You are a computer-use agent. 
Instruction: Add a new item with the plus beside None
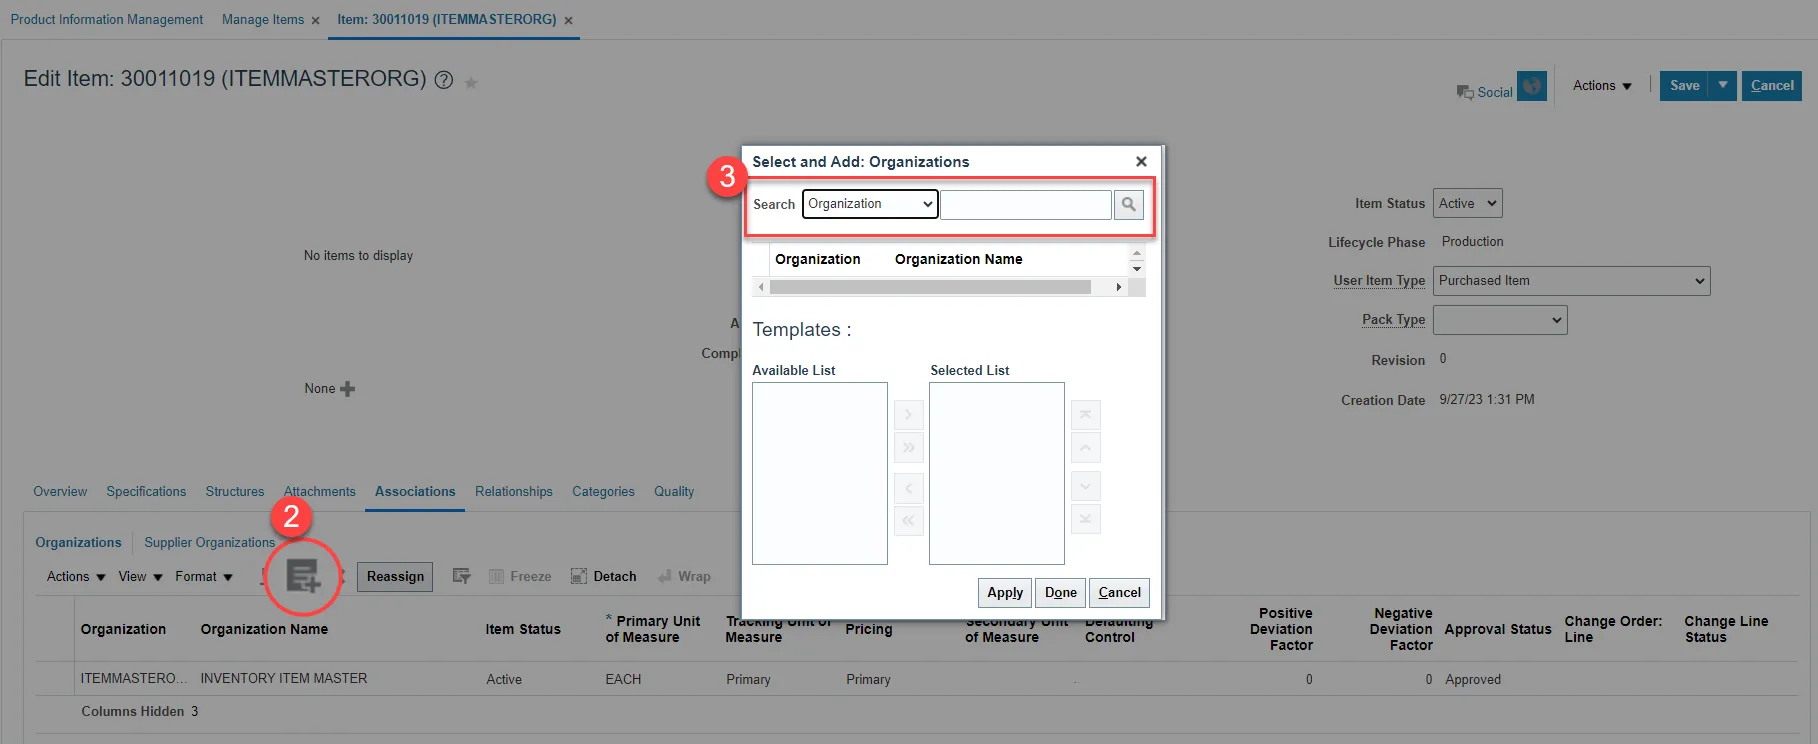tap(347, 389)
